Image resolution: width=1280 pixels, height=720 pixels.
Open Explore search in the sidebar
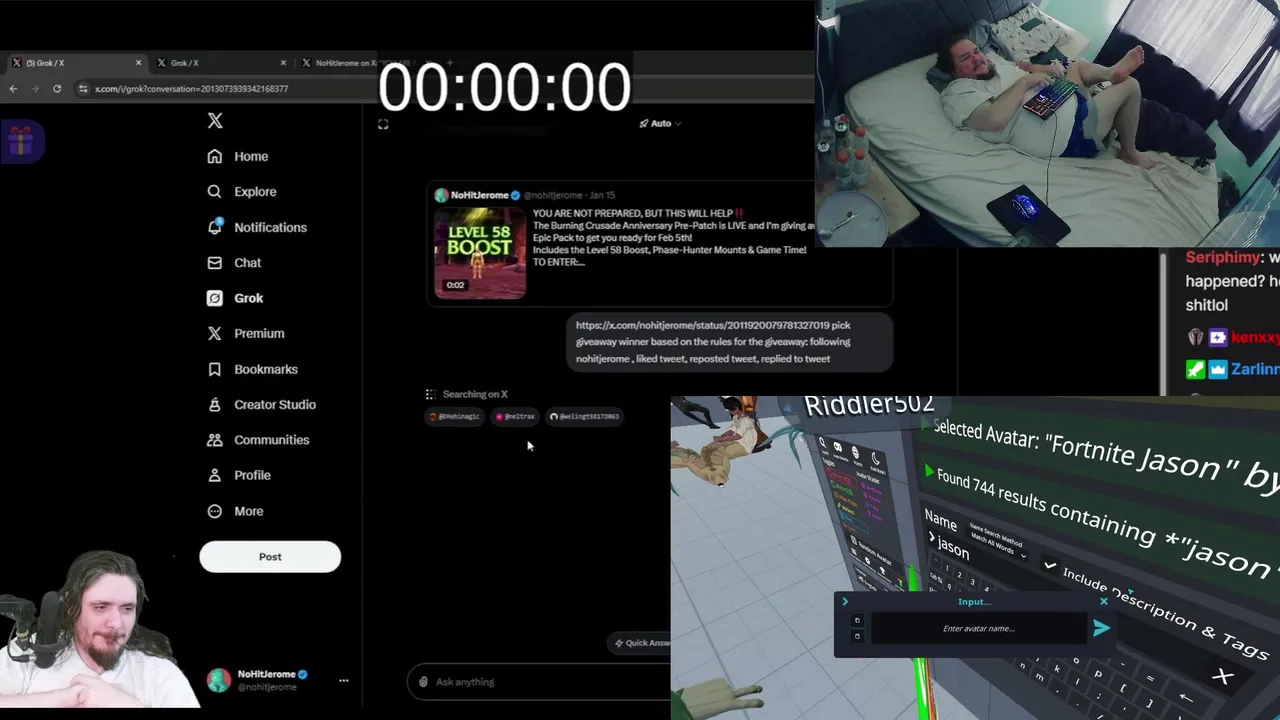tap(241, 191)
